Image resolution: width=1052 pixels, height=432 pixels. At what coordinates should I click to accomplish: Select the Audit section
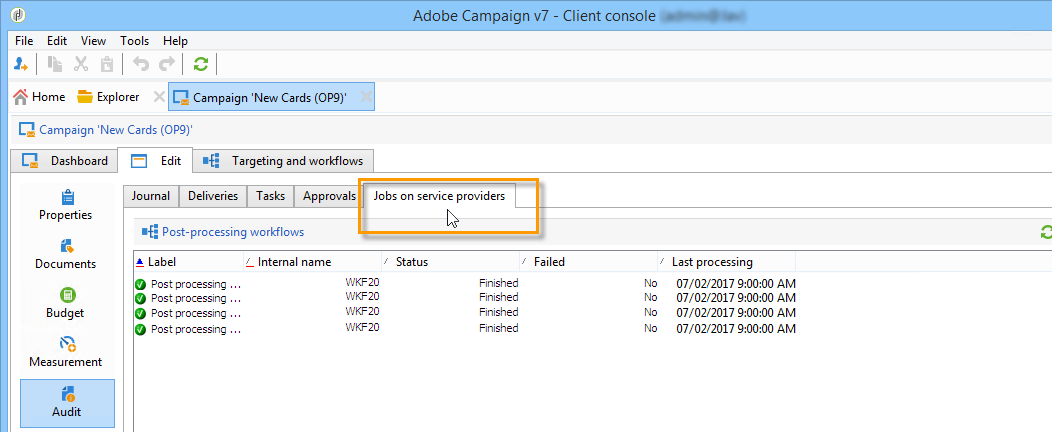coord(67,402)
